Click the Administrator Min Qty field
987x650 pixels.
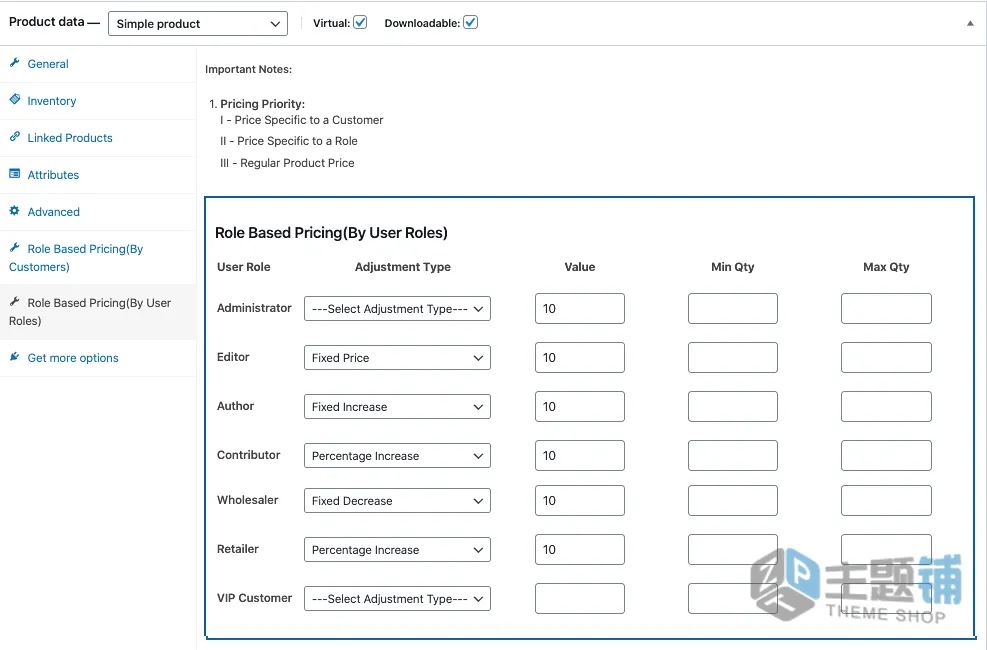coord(733,308)
